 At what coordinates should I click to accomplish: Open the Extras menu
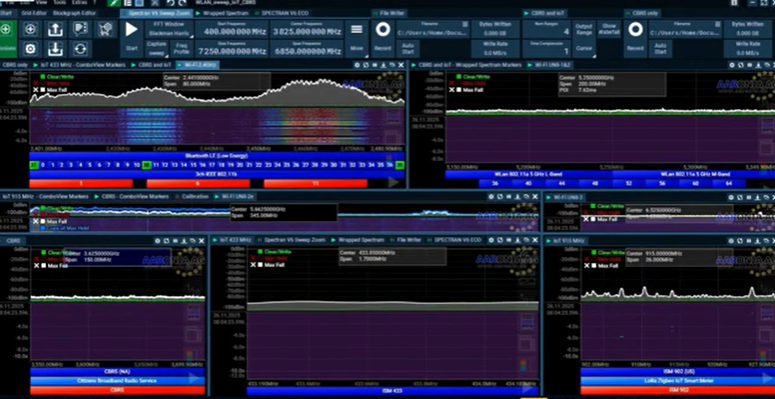pos(79,2)
